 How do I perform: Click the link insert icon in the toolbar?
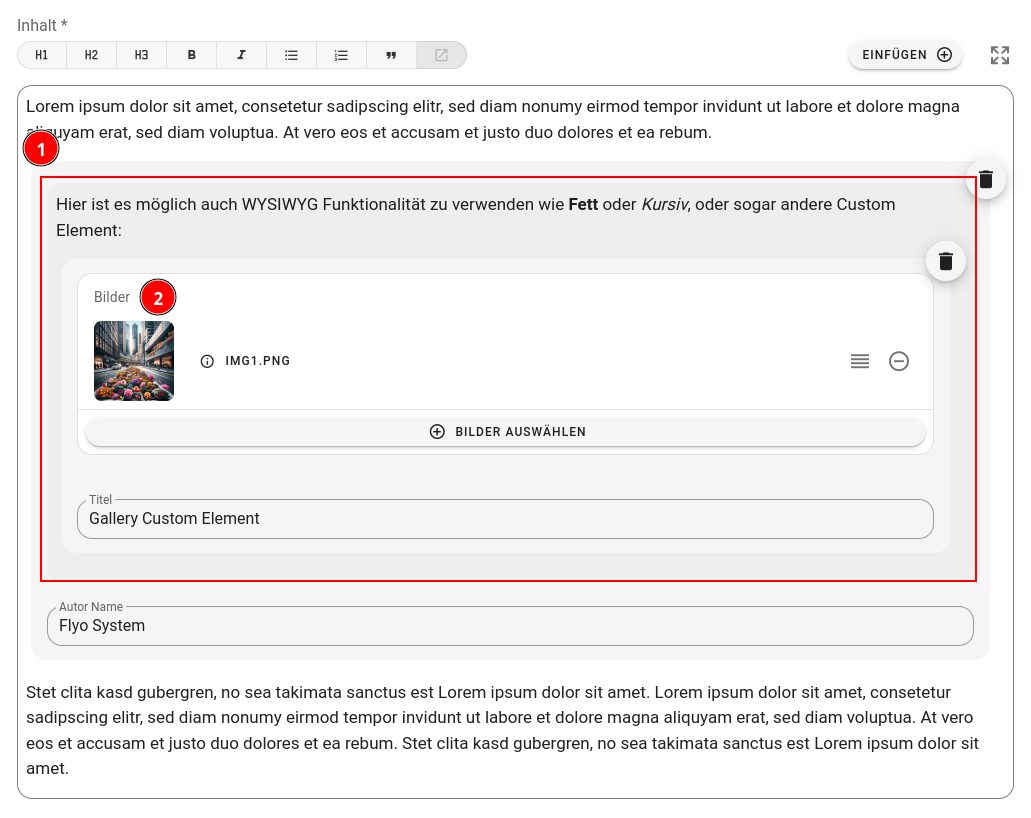pyautogui.click(x=440, y=55)
